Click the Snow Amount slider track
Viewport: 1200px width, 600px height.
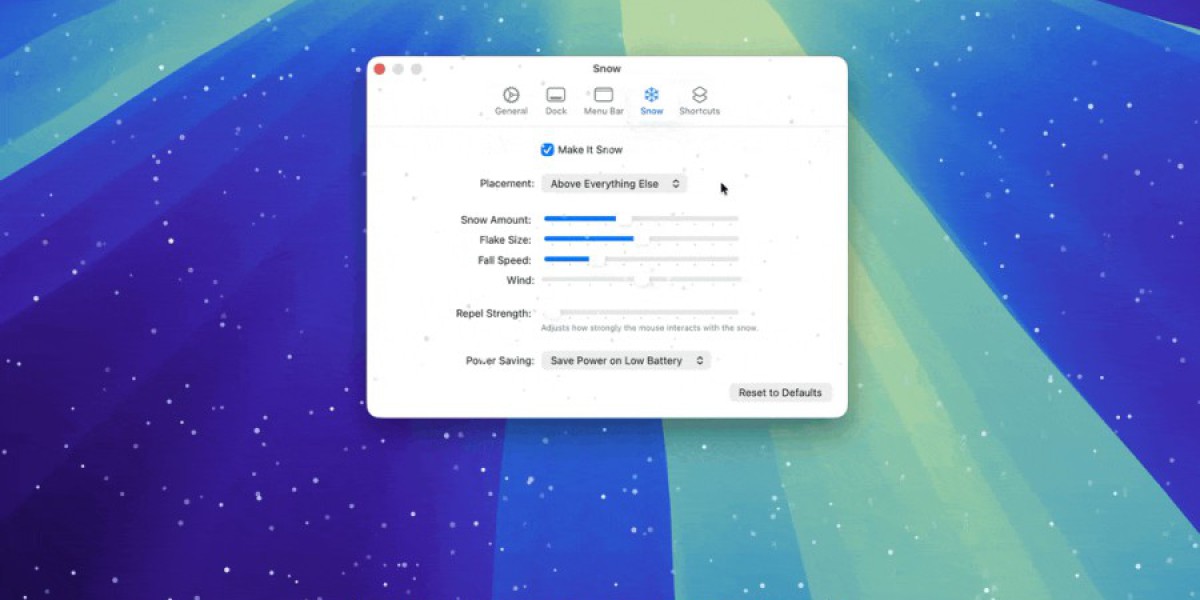(640, 219)
